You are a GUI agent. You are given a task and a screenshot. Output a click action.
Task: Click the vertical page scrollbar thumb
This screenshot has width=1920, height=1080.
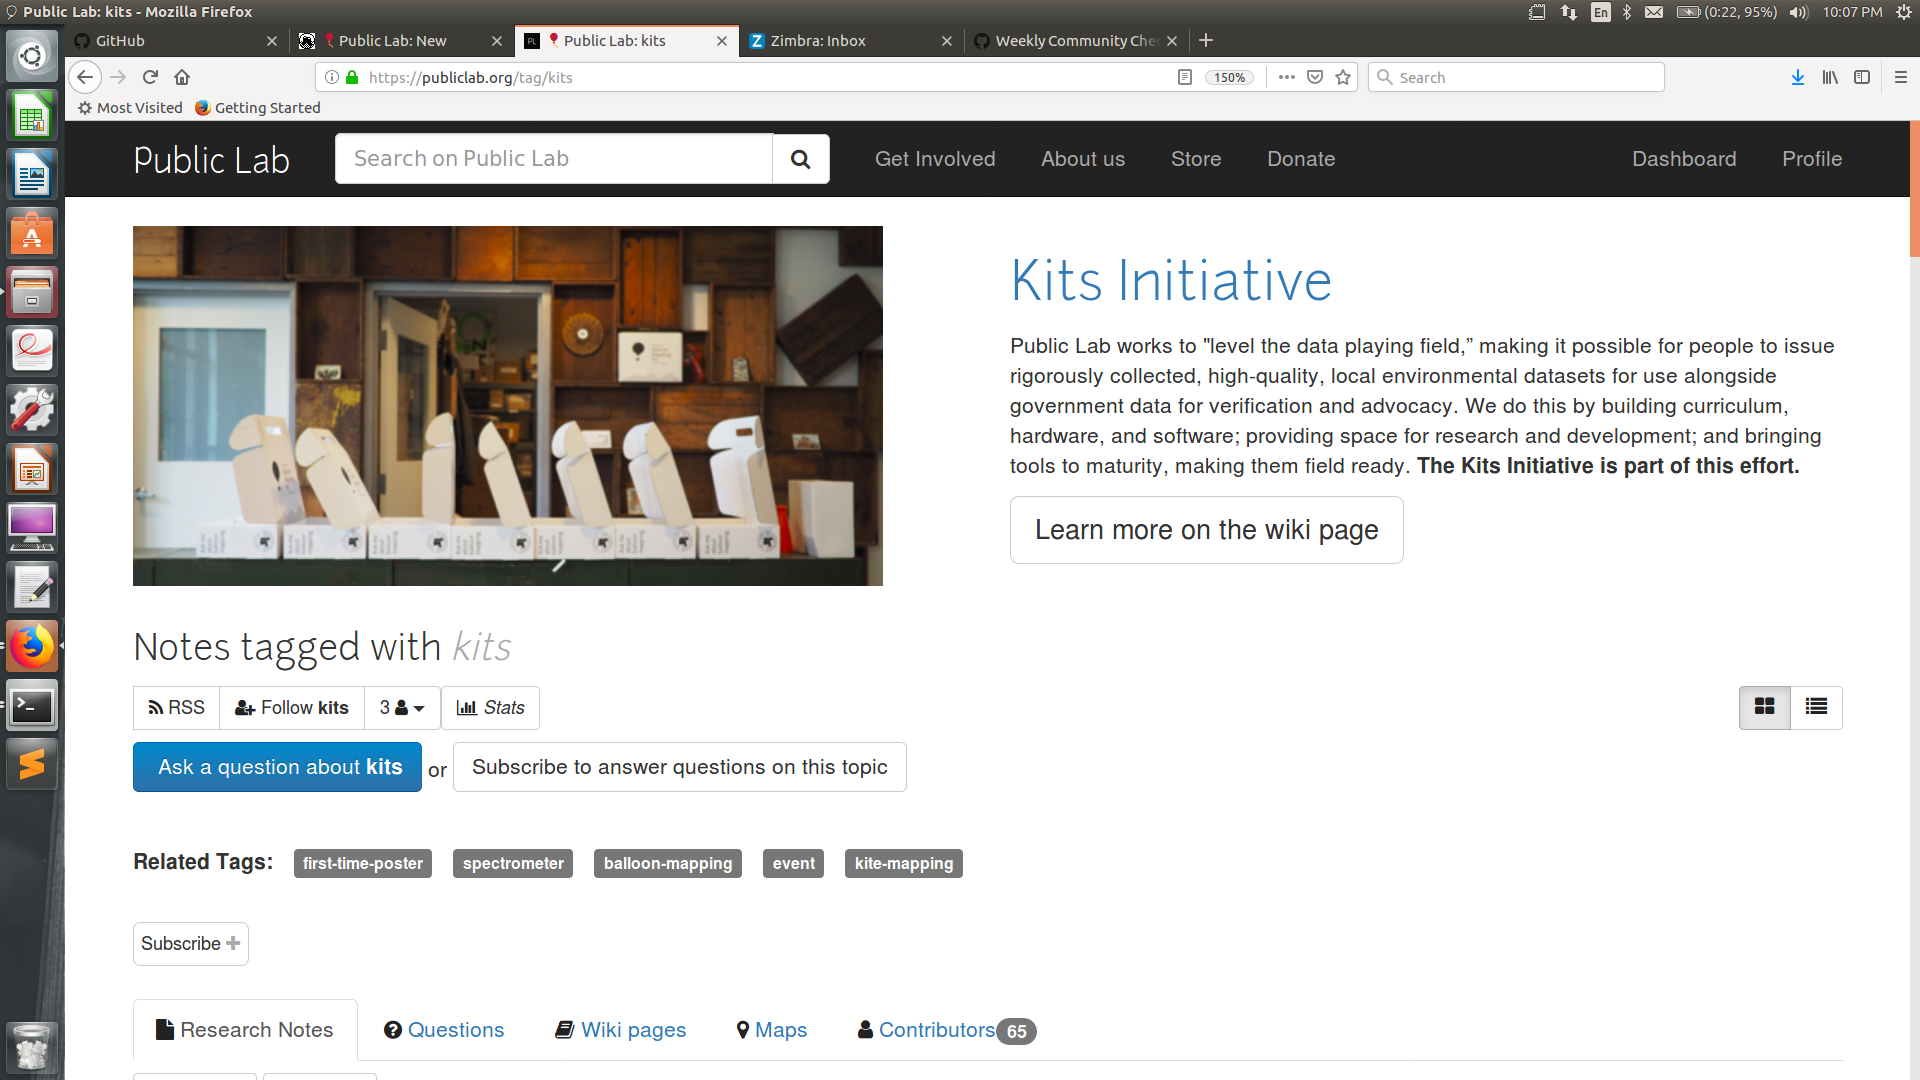pos(1914,188)
